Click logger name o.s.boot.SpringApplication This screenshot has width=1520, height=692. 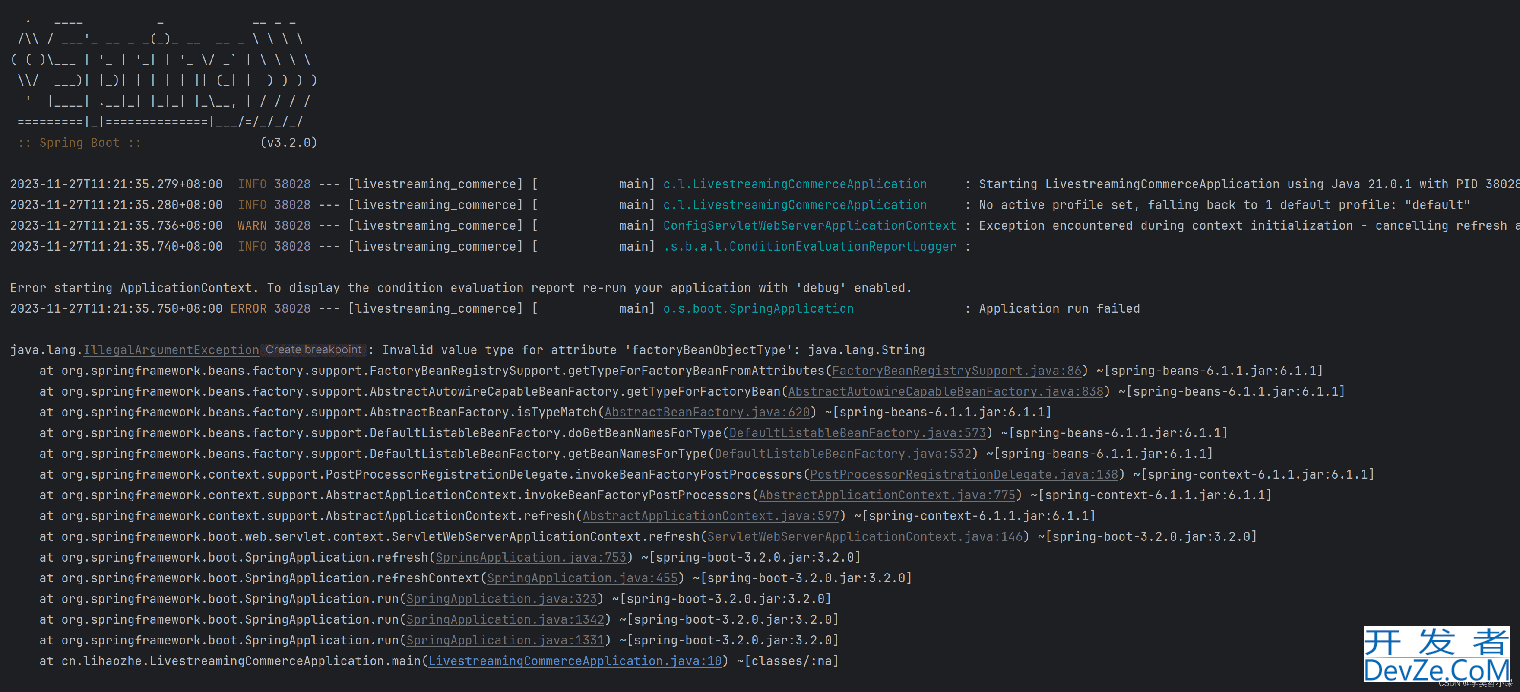tap(758, 309)
